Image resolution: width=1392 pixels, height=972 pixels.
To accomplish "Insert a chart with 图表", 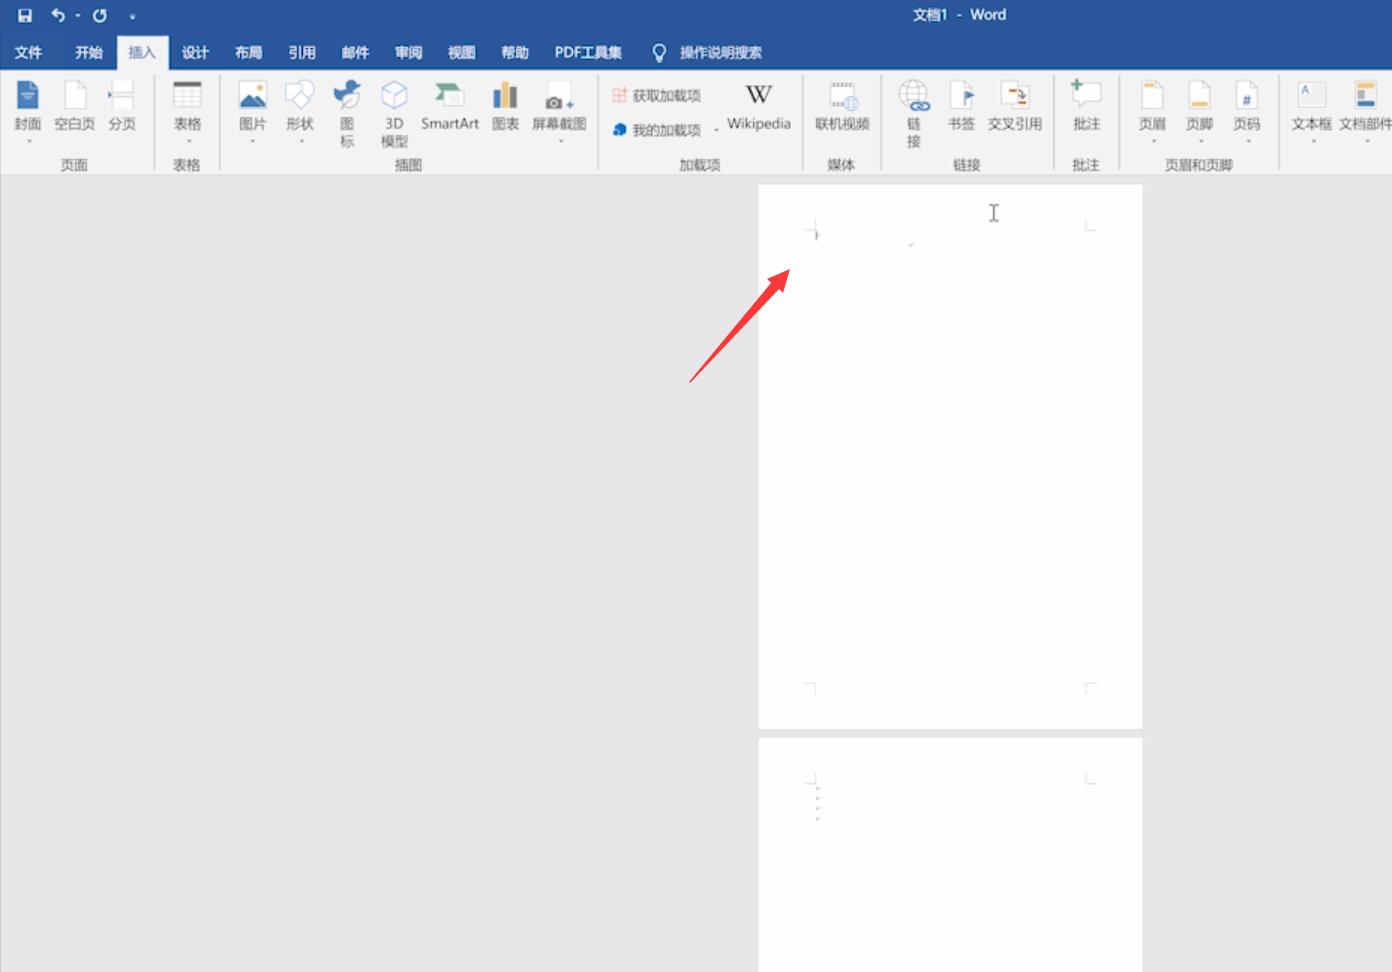I will [505, 107].
